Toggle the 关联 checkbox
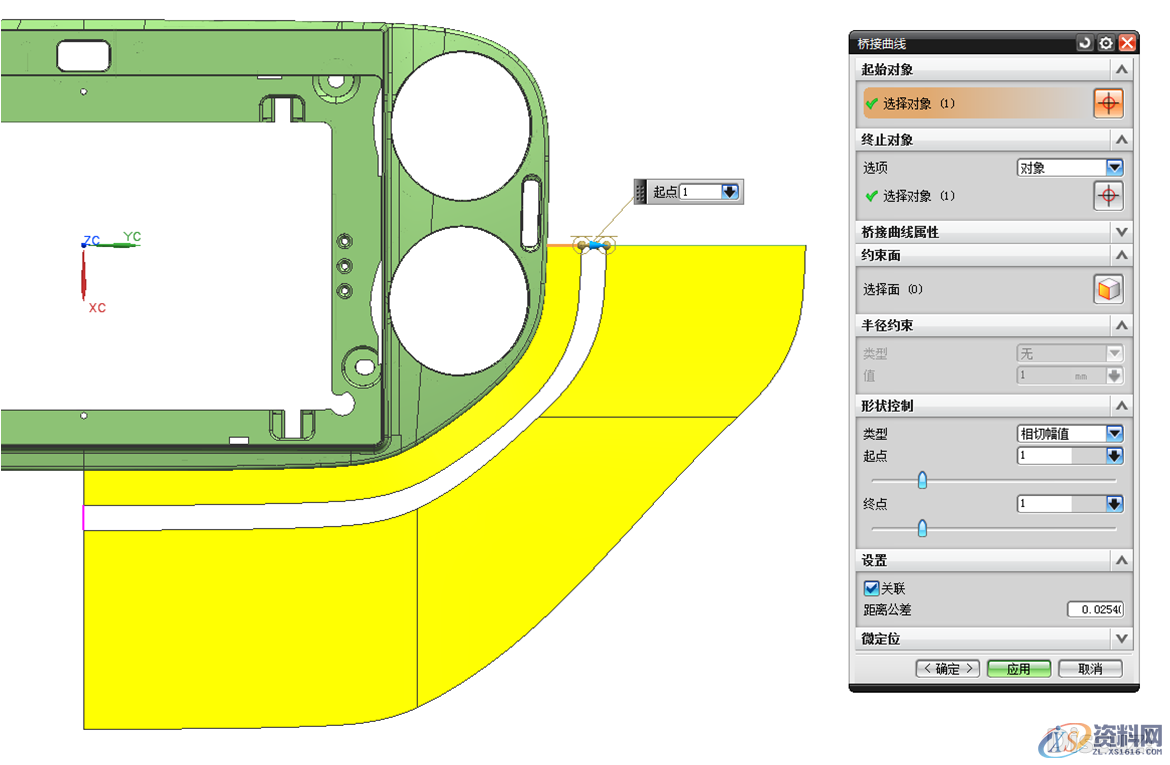1170x765 pixels. click(871, 589)
